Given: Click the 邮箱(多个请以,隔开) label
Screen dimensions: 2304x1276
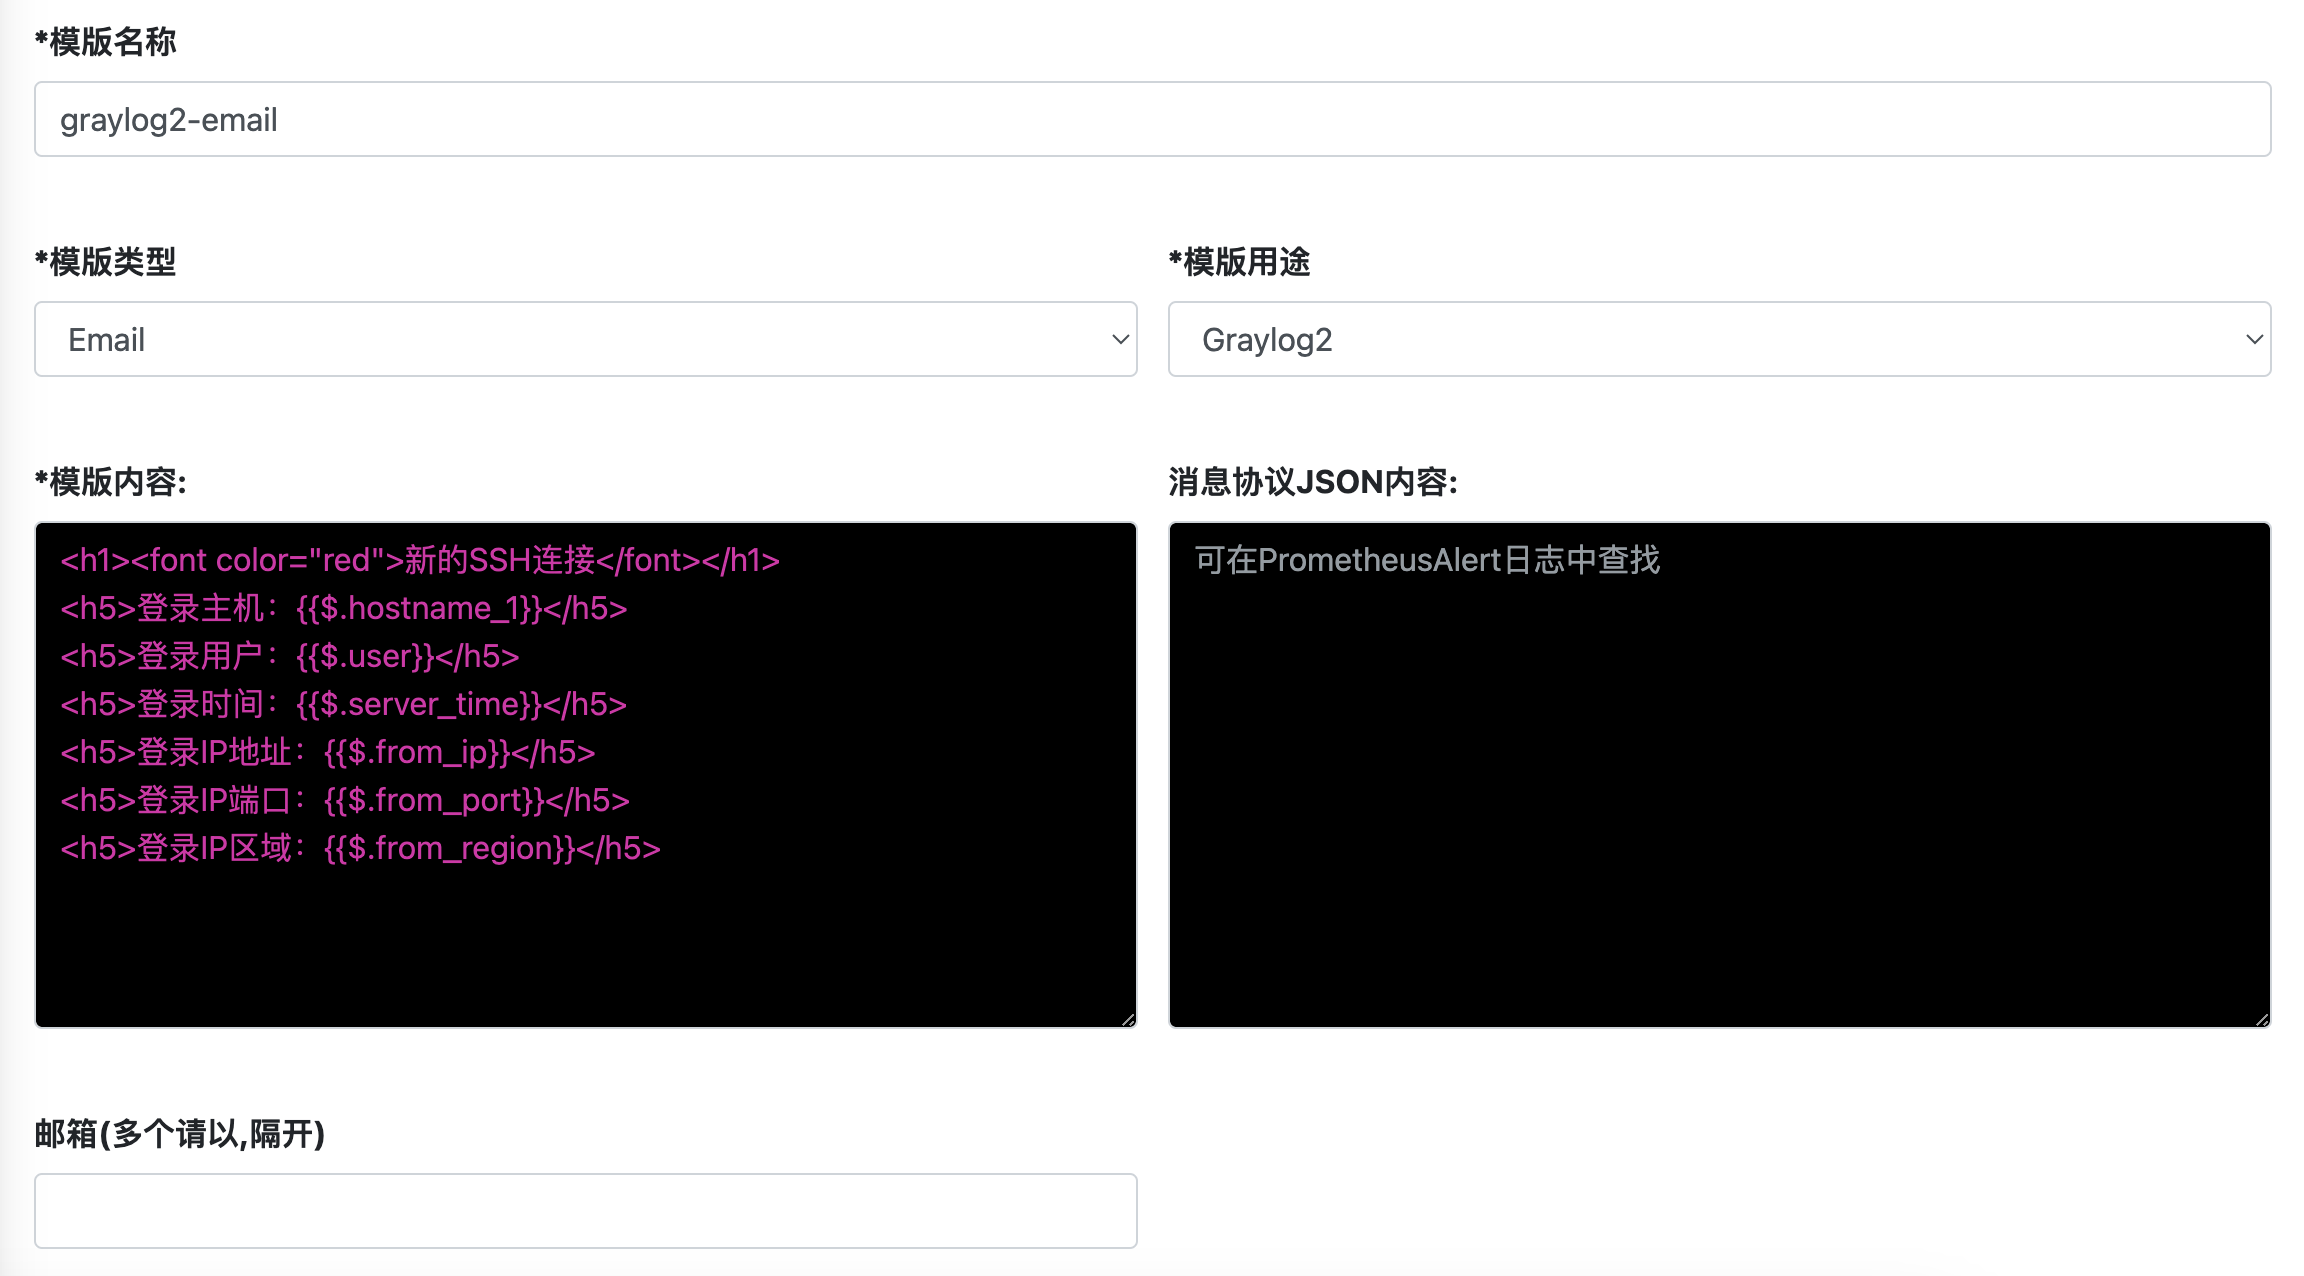Looking at the screenshot, I should pyautogui.click(x=180, y=1134).
